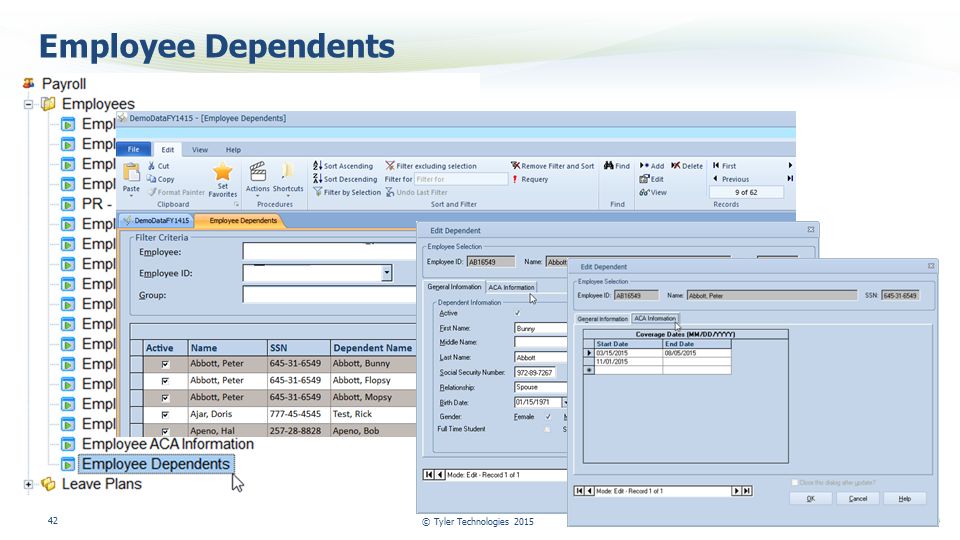This screenshot has width=960, height=540.
Task: Click the Group filter text field
Action: (329, 294)
